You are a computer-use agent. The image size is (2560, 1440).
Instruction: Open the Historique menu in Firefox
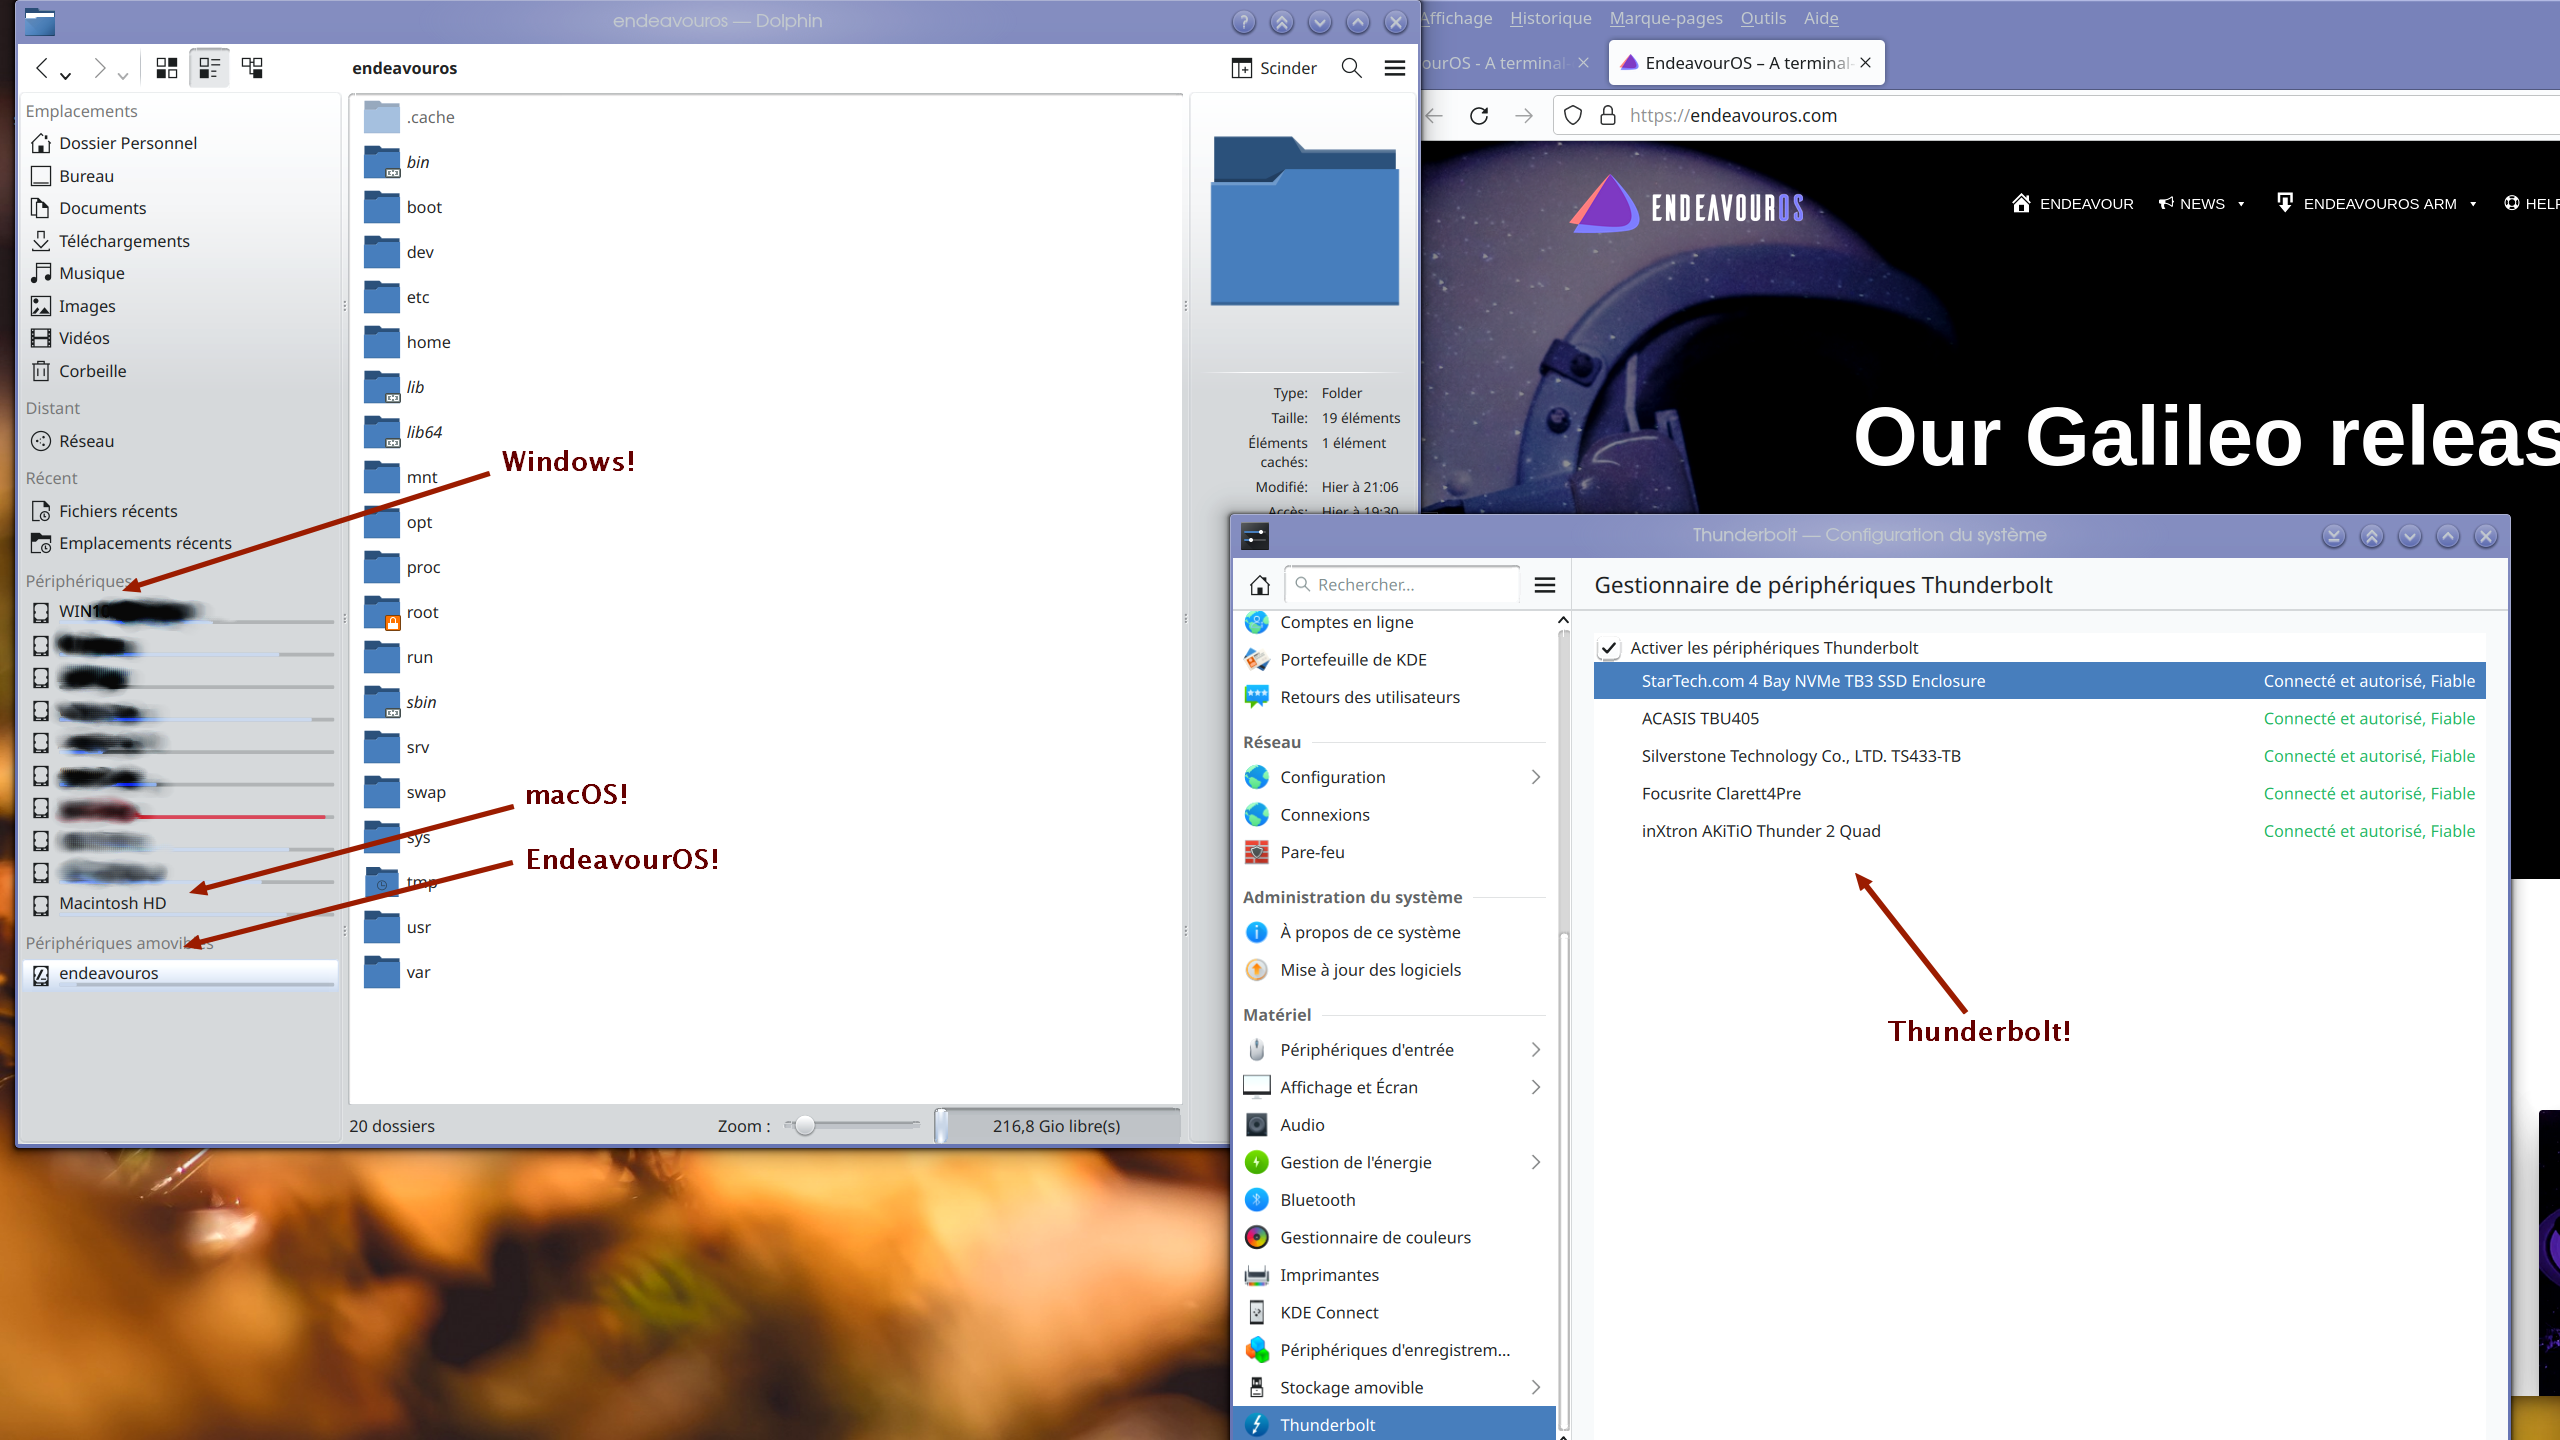coord(1550,18)
